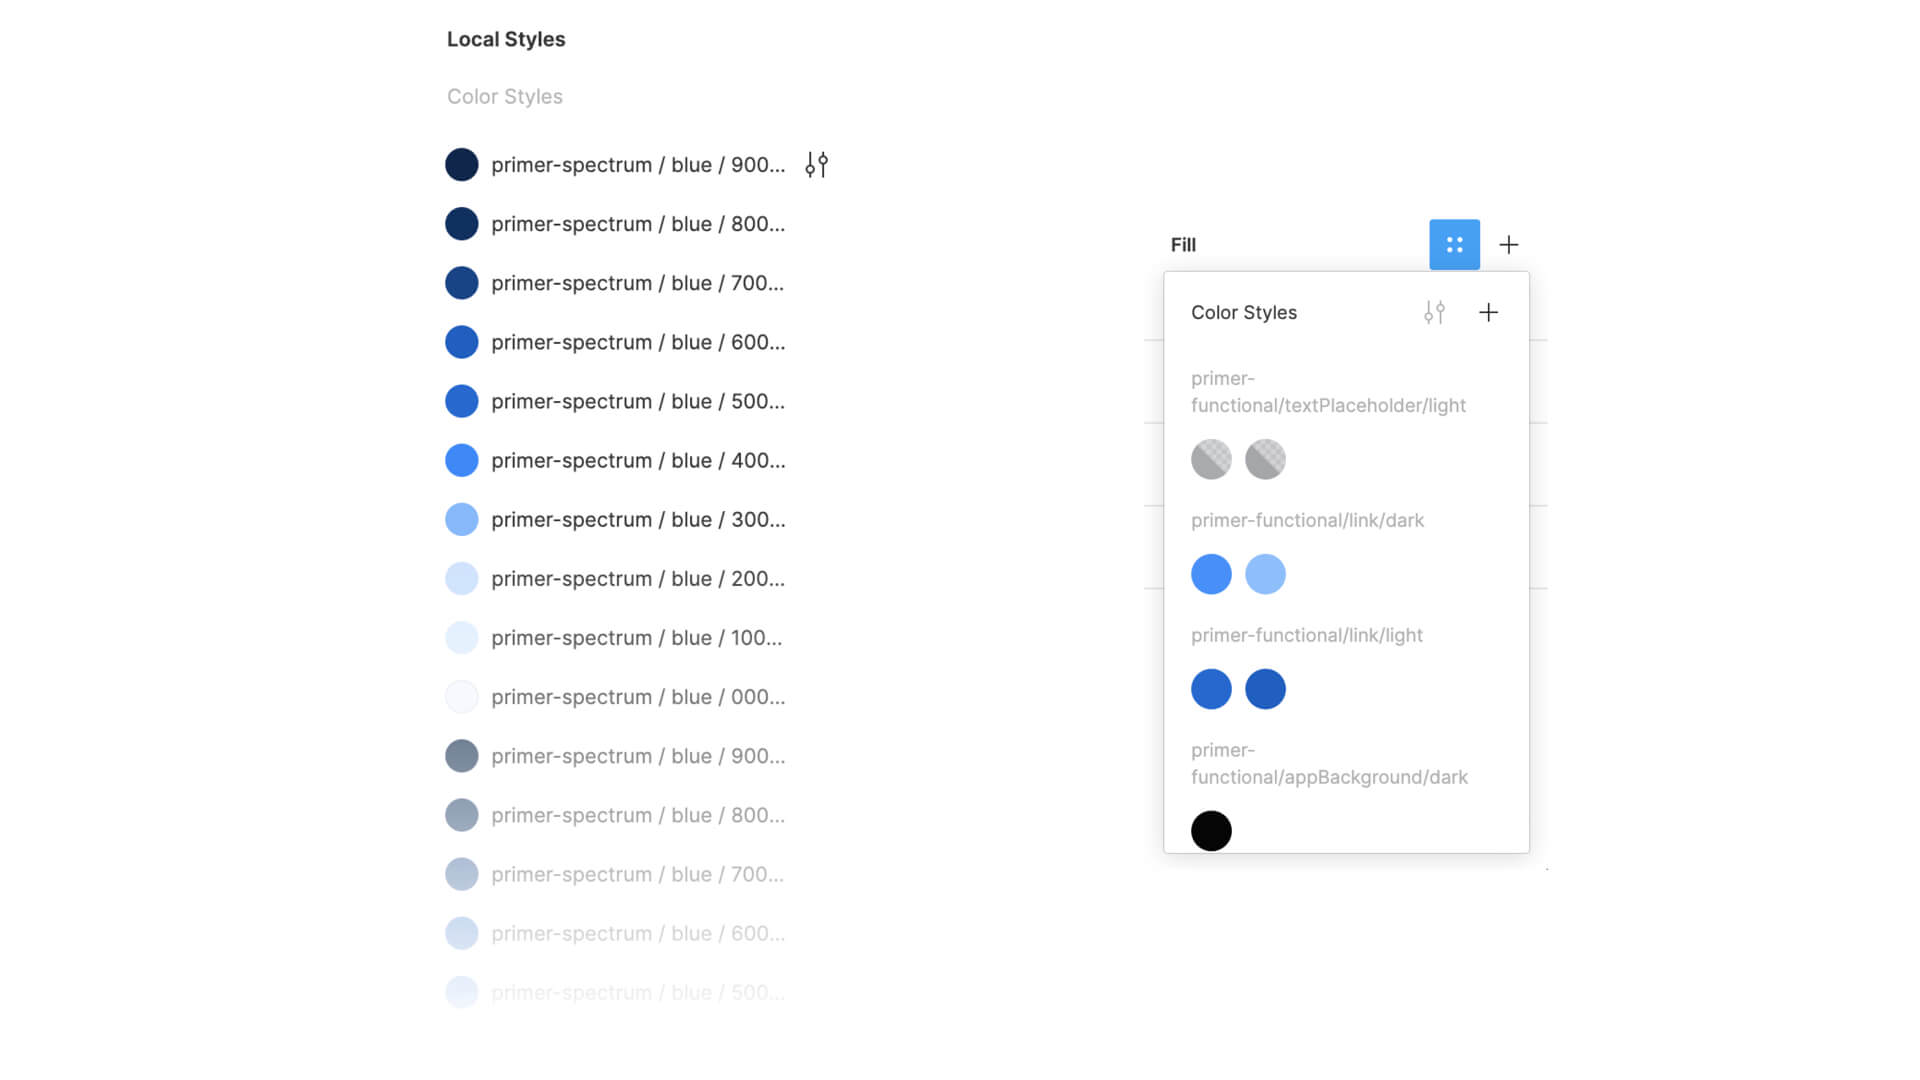Click plus icon in Color Styles popup header
The width and height of the screenshot is (1920, 1080).
coord(1488,312)
